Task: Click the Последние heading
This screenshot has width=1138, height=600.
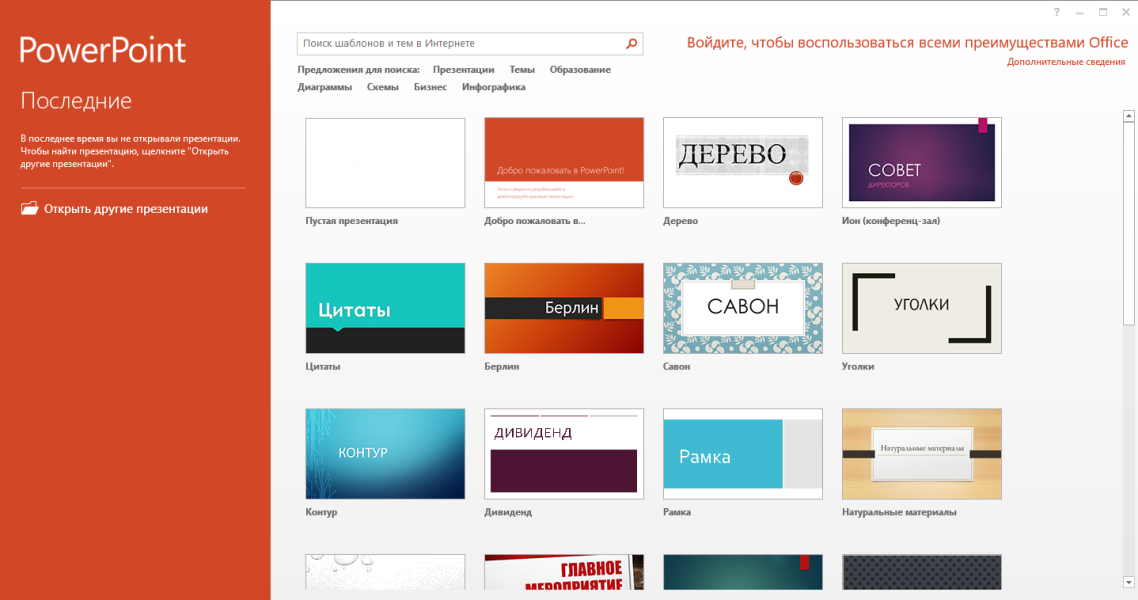Action: pos(76,101)
